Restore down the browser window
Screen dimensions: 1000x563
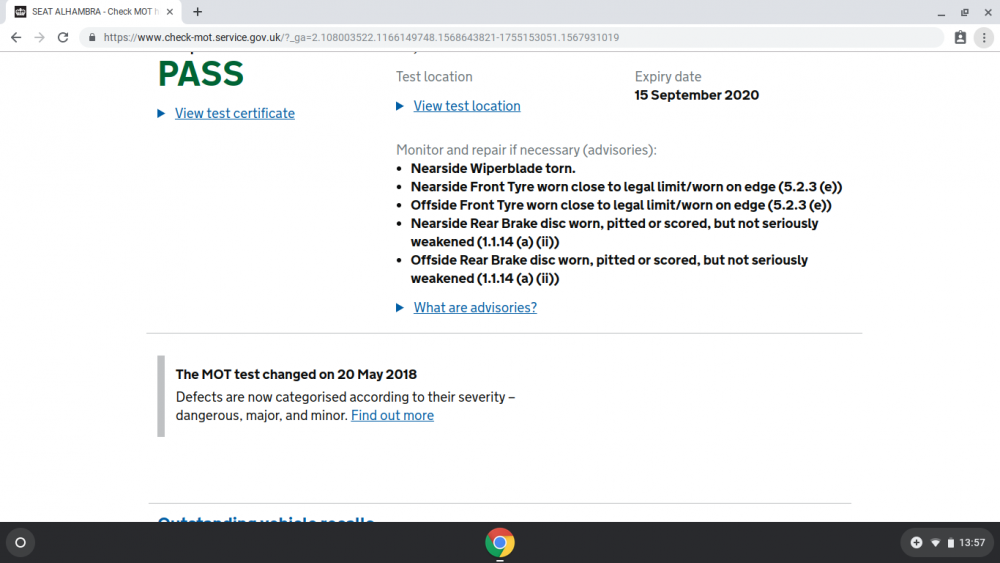tap(964, 12)
